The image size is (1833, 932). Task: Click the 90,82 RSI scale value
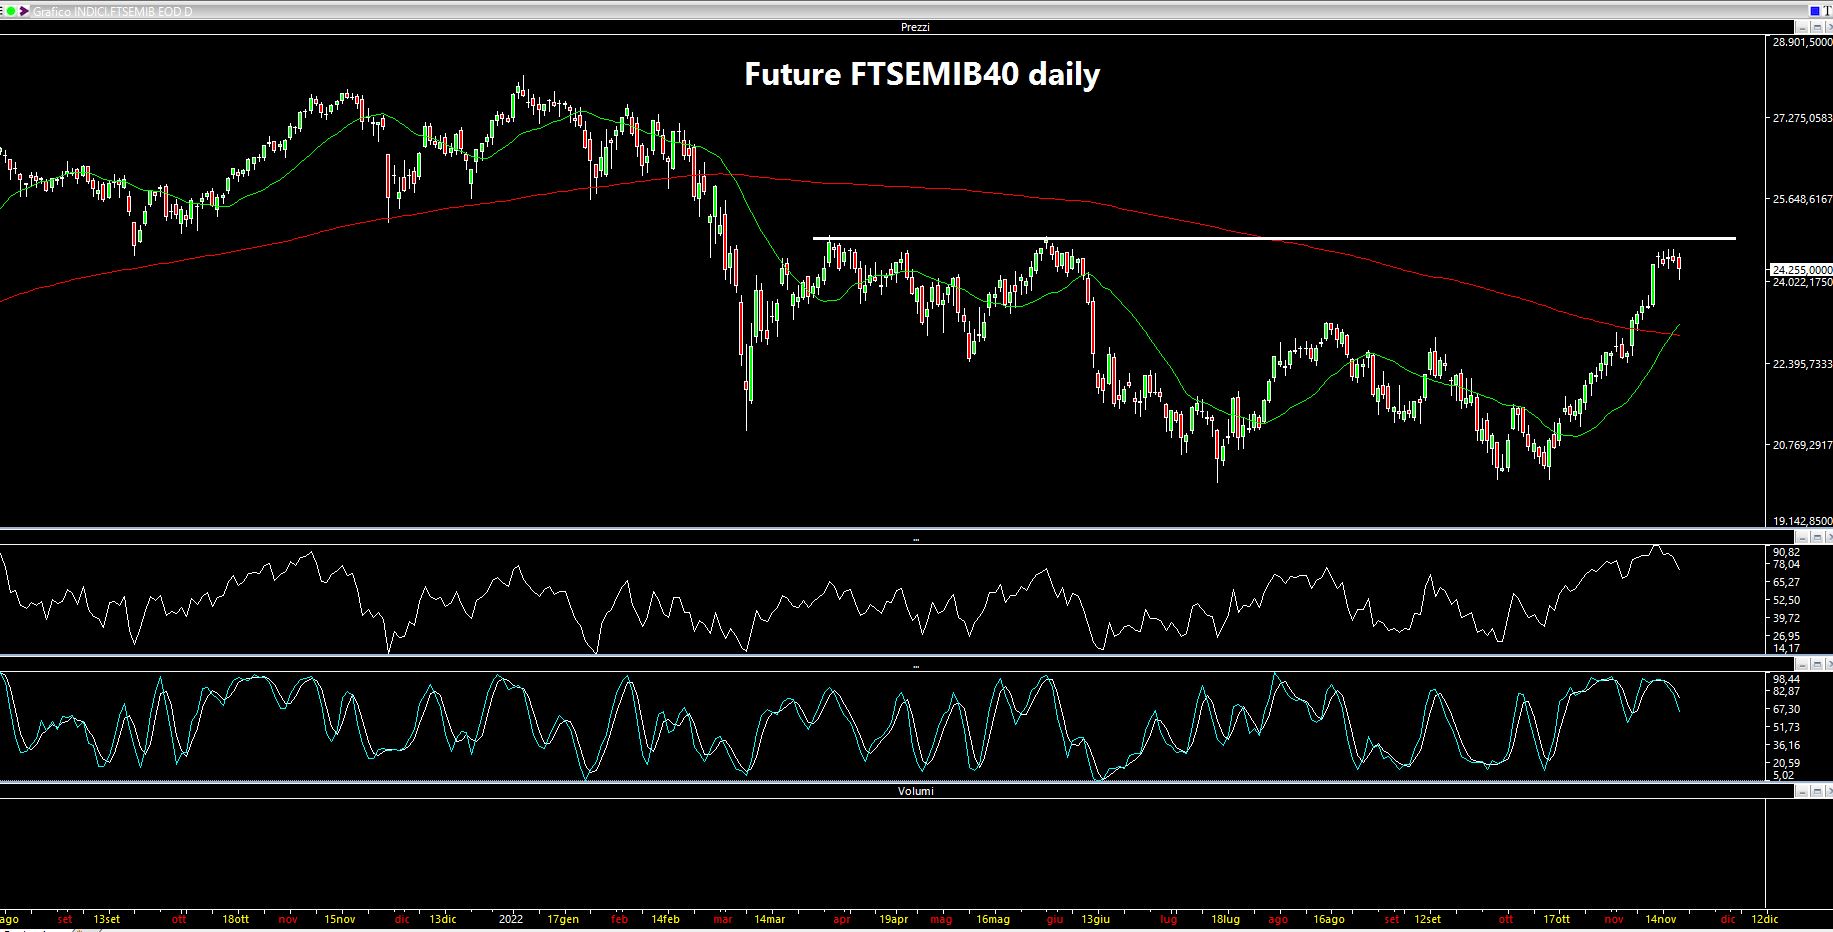(1786, 552)
